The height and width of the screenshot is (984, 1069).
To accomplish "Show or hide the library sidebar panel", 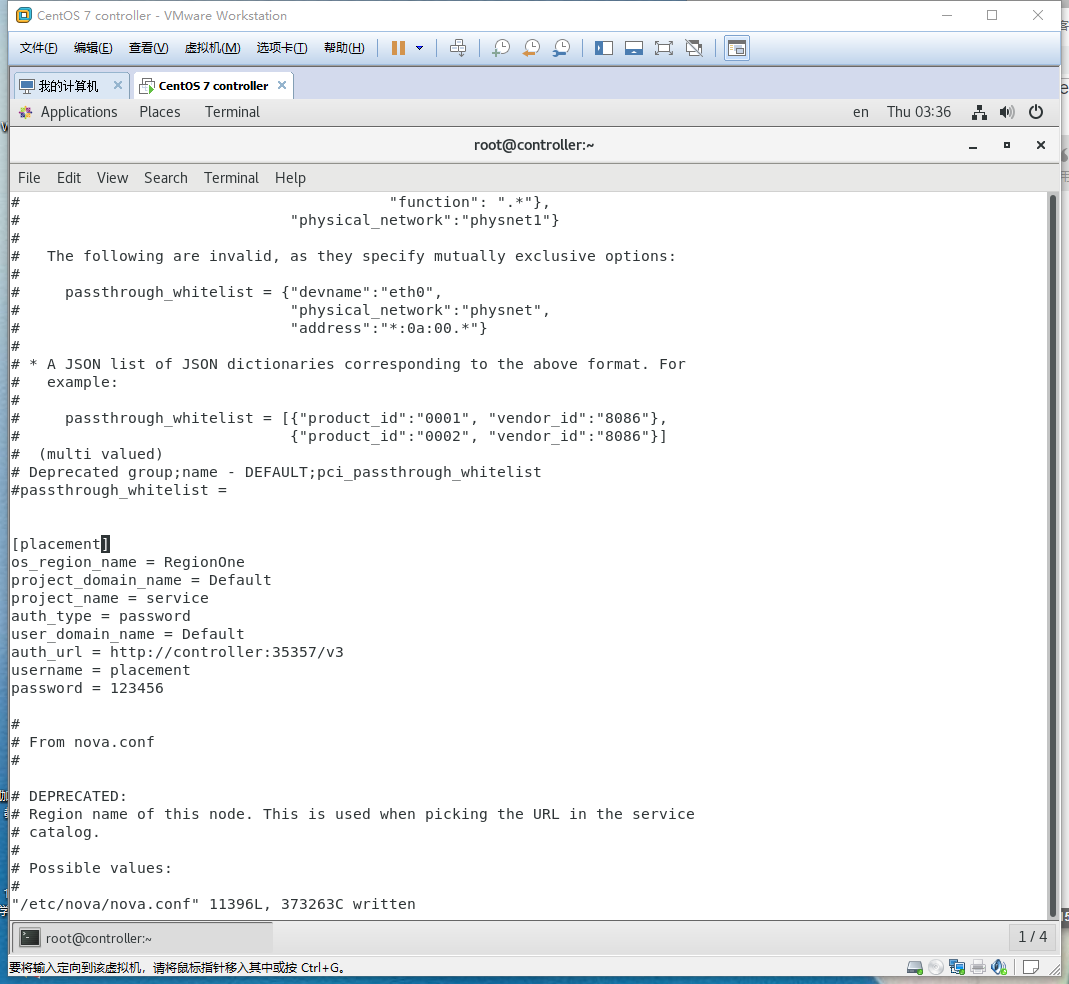I will click(604, 47).
